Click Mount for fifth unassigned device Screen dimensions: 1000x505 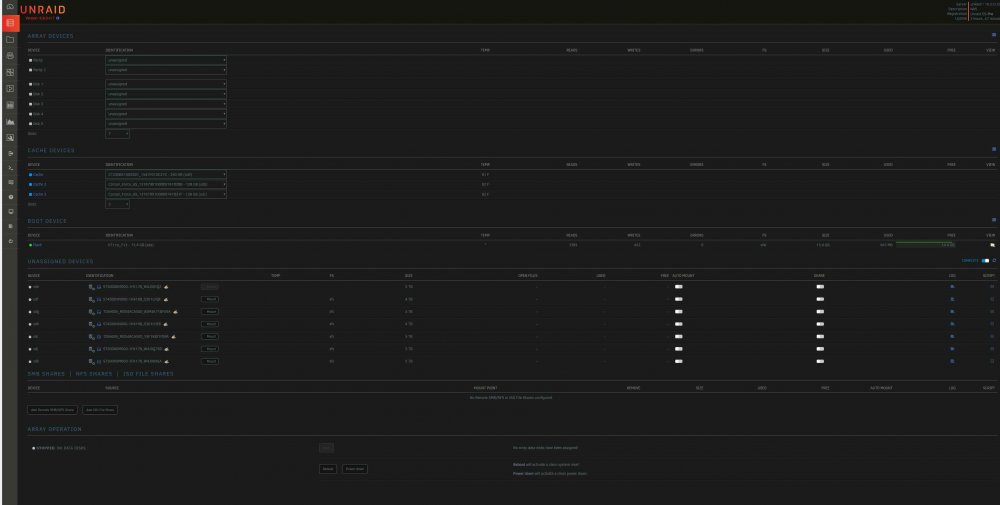coord(210,337)
